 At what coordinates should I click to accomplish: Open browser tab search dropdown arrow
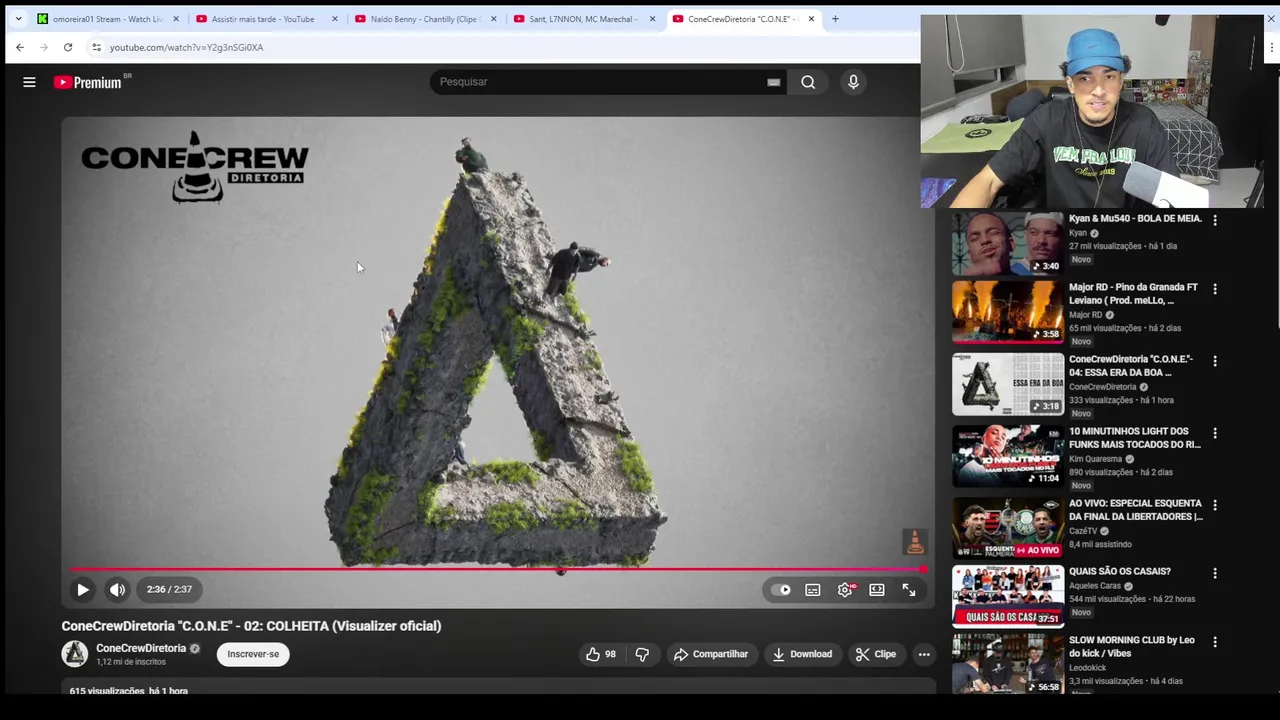[x=18, y=19]
